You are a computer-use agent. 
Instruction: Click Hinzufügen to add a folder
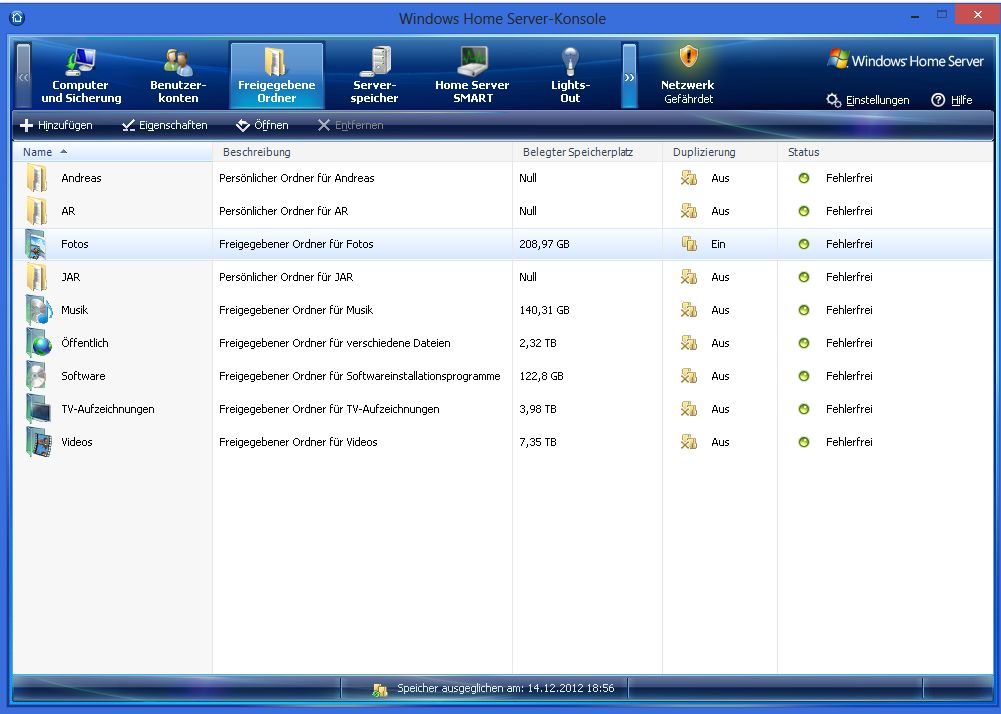(56, 125)
